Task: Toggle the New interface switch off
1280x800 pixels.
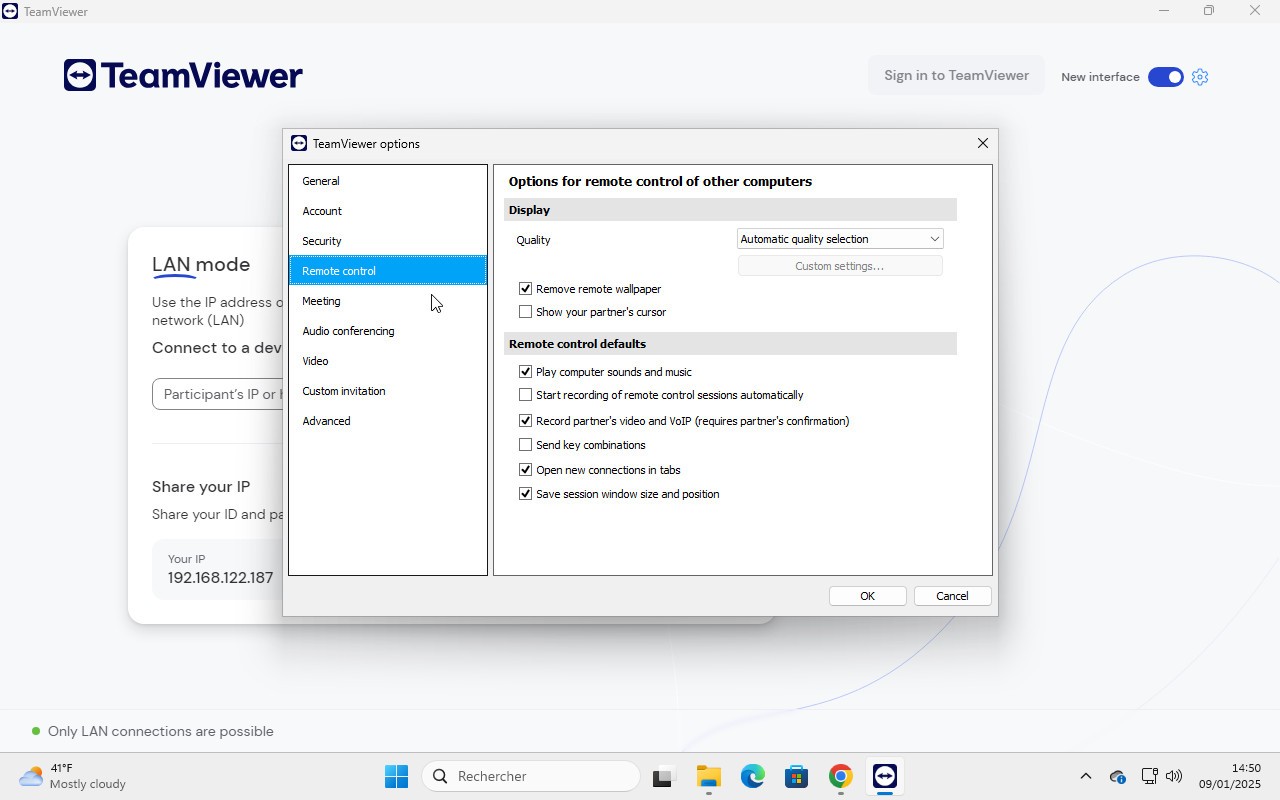Action: [x=1165, y=77]
